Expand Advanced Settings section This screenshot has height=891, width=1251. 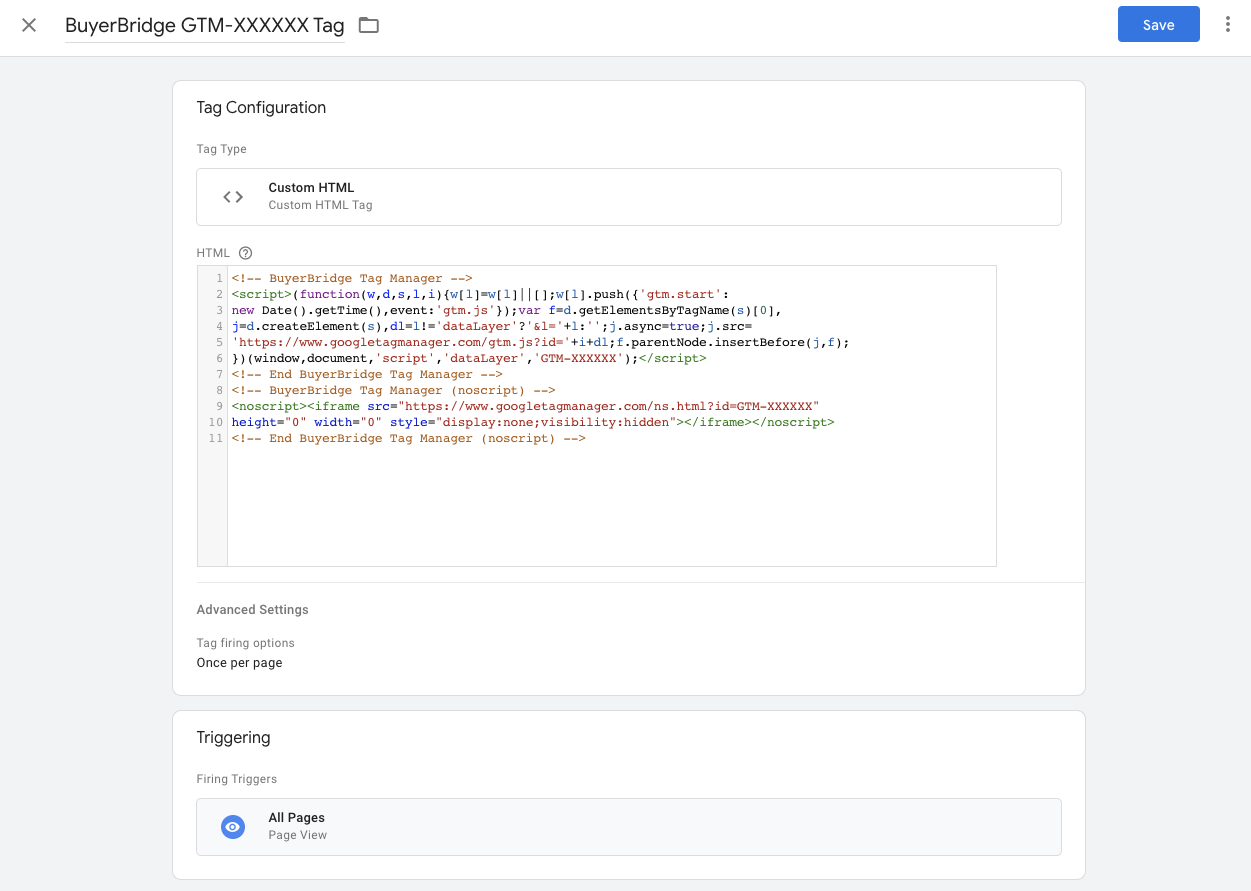click(252, 609)
